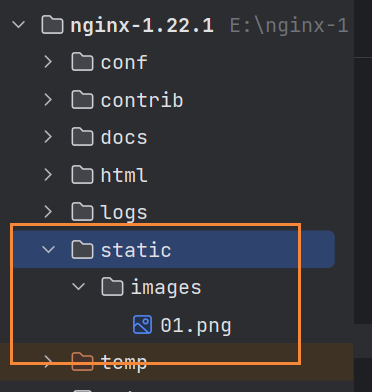The image size is (372, 392).
Task: Click the static folder icon
Action: tap(82, 249)
